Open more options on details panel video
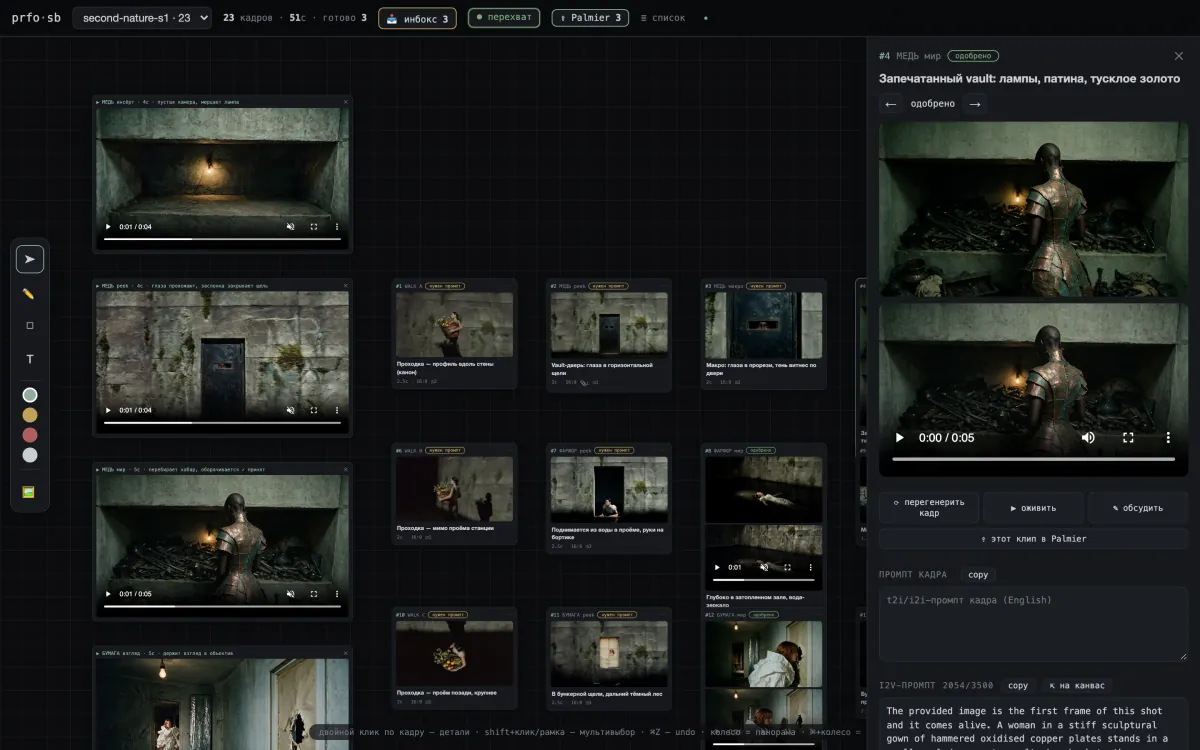The image size is (1200, 750). 1168,437
